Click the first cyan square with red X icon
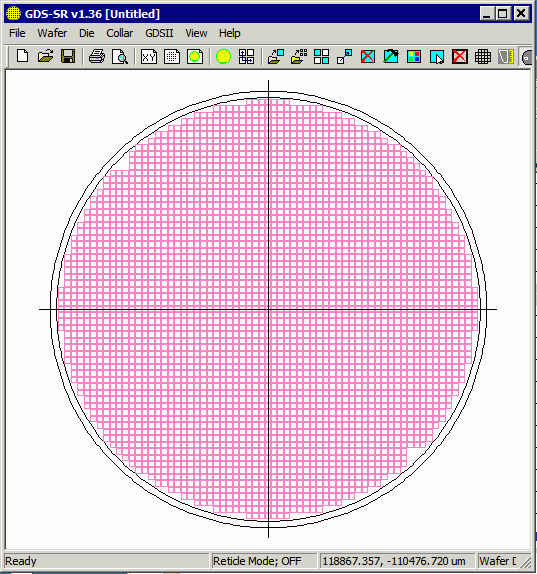Viewport: 537px width, 574px height. [368, 56]
